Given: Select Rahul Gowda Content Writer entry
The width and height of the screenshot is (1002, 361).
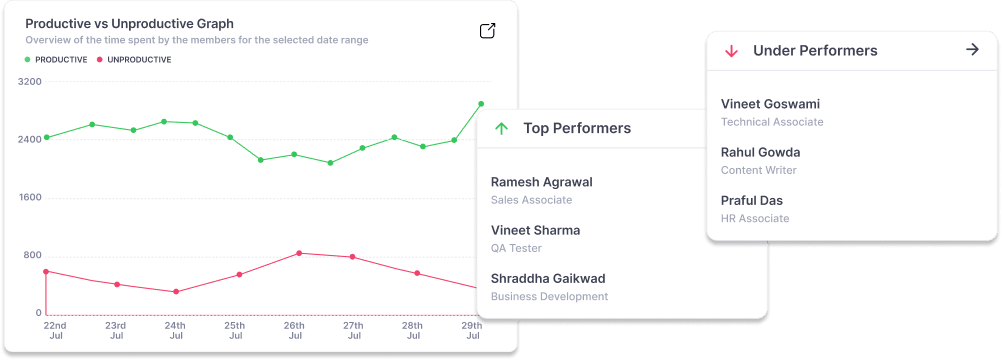Looking at the screenshot, I should (x=760, y=160).
